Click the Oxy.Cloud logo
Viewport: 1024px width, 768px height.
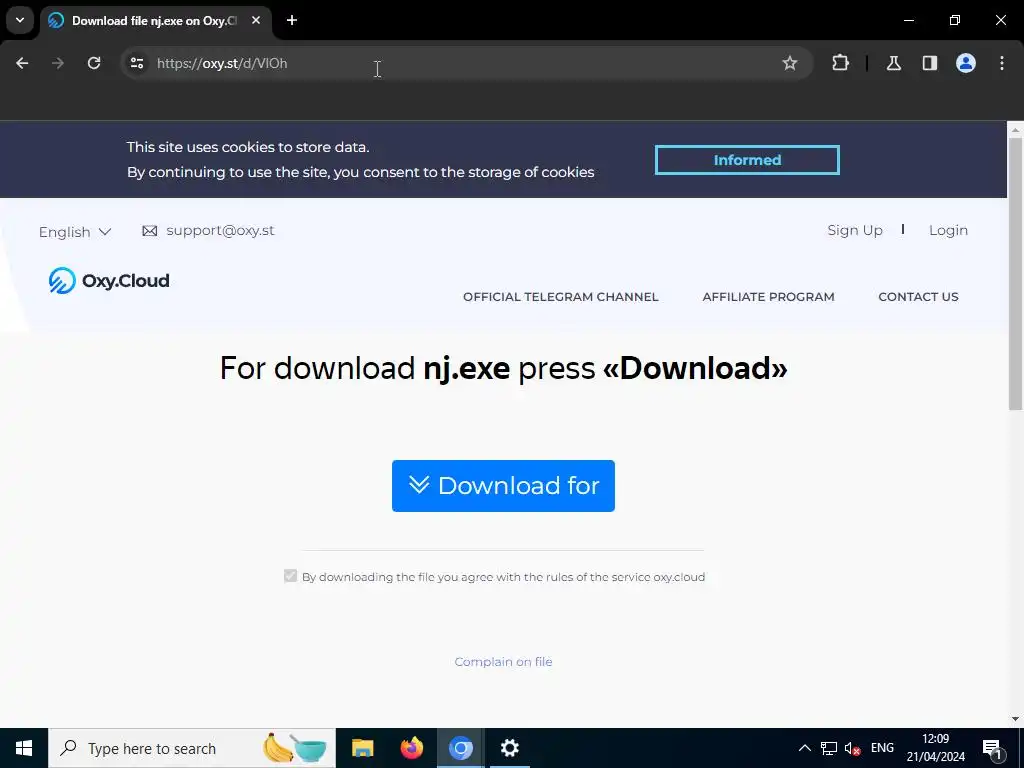tap(109, 281)
